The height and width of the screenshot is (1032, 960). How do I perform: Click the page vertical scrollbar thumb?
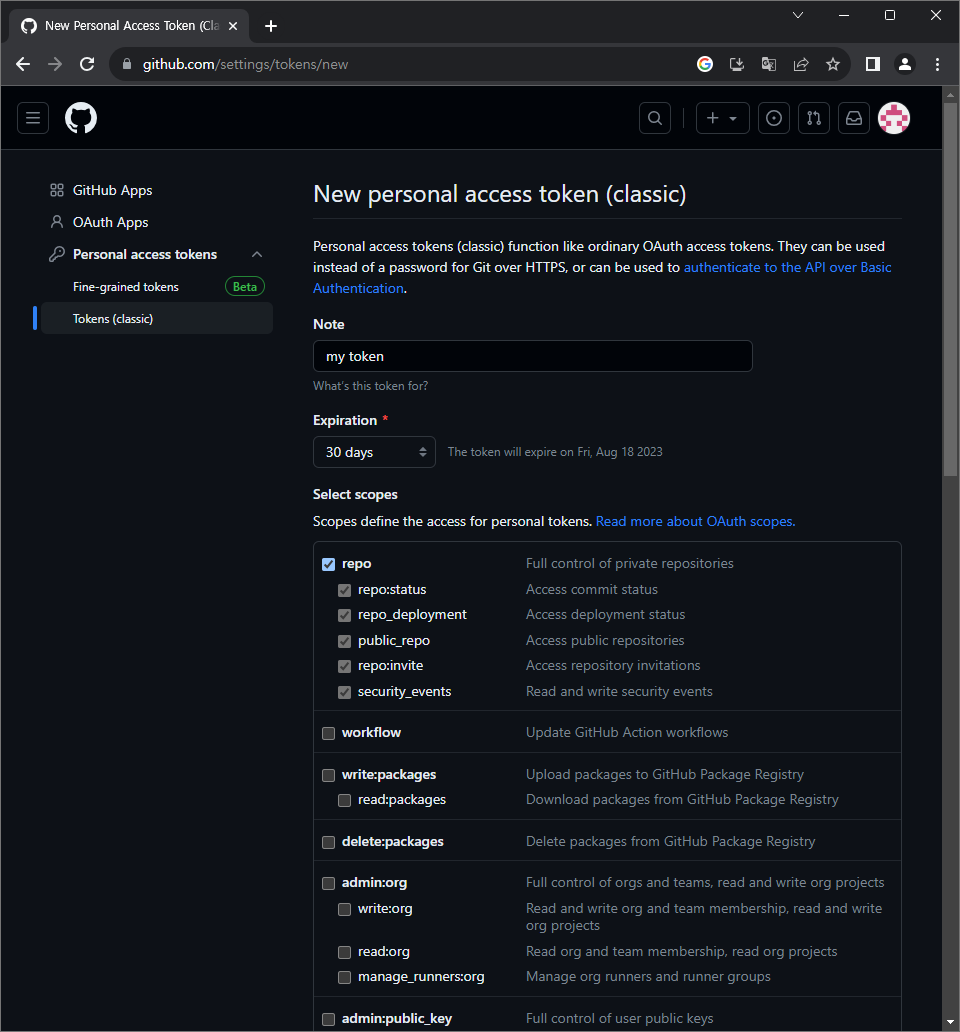[950, 288]
